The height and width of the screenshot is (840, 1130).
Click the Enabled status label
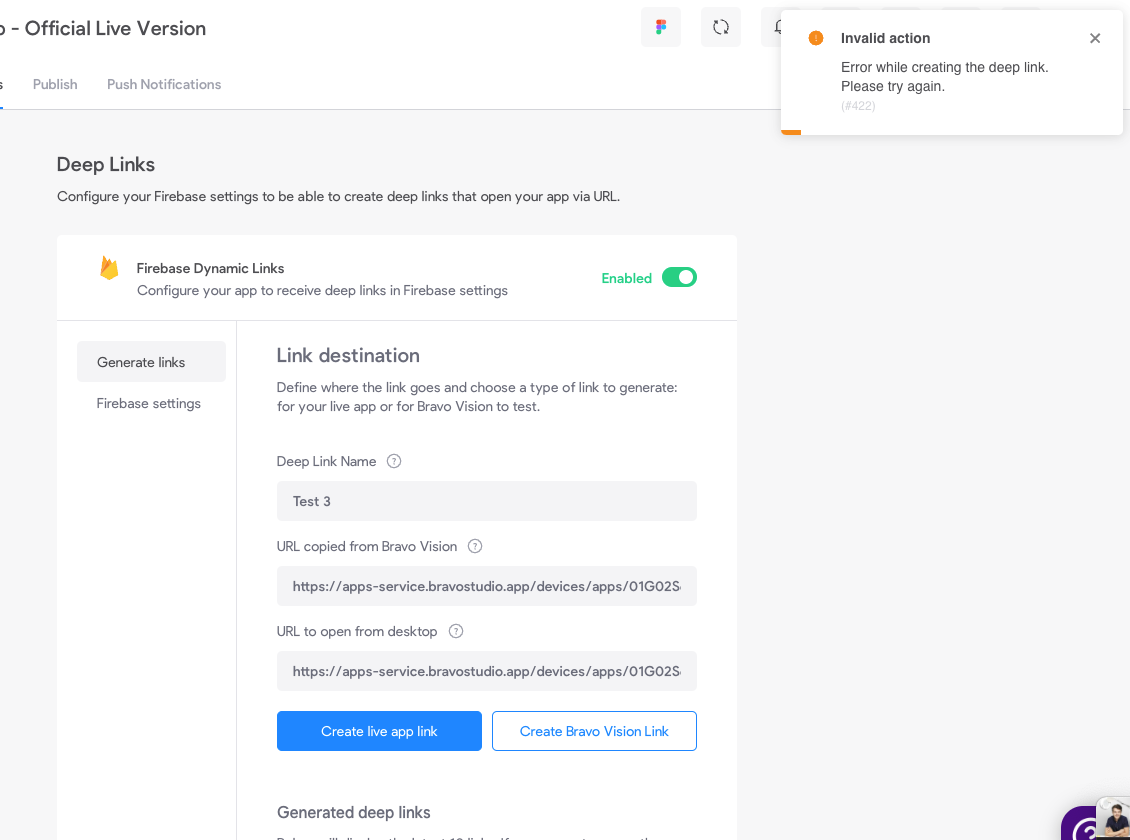pyautogui.click(x=626, y=278)
